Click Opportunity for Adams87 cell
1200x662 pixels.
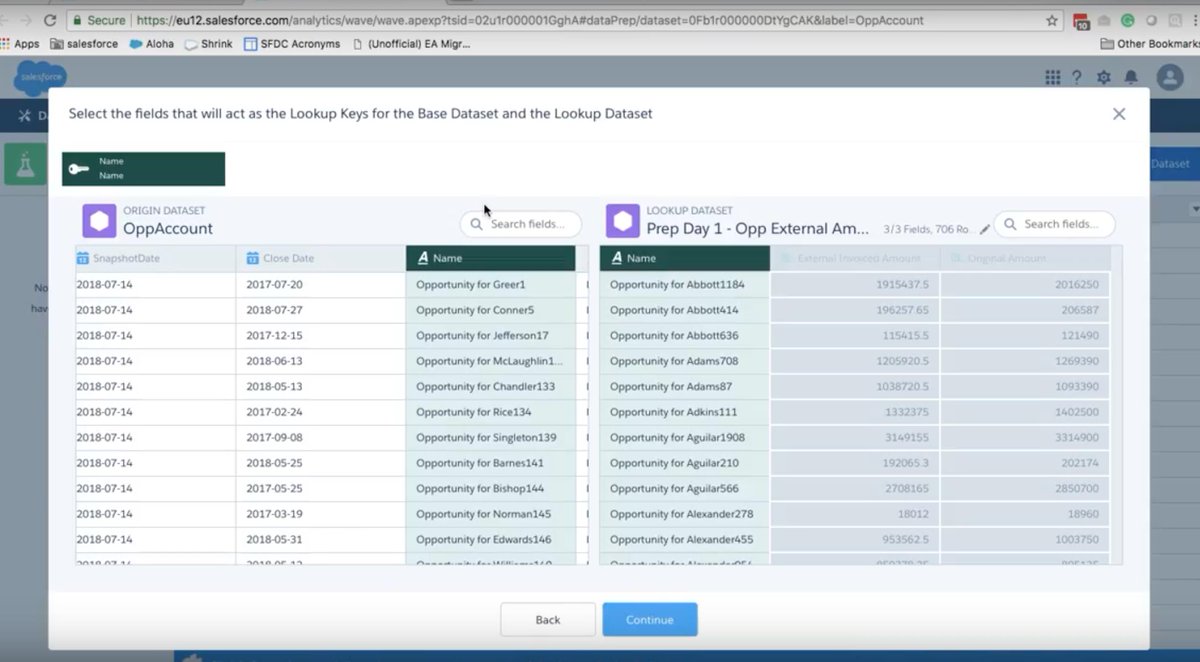point(685,387)
